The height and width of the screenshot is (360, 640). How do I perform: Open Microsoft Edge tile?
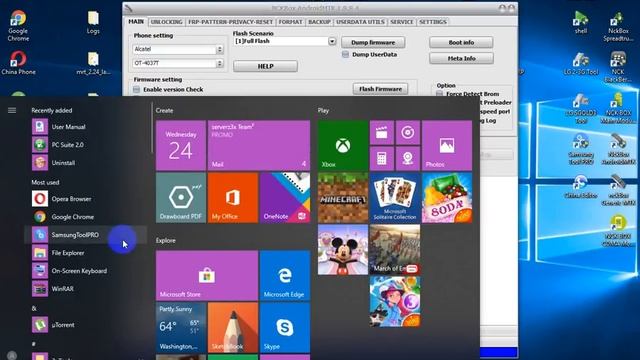285,276
